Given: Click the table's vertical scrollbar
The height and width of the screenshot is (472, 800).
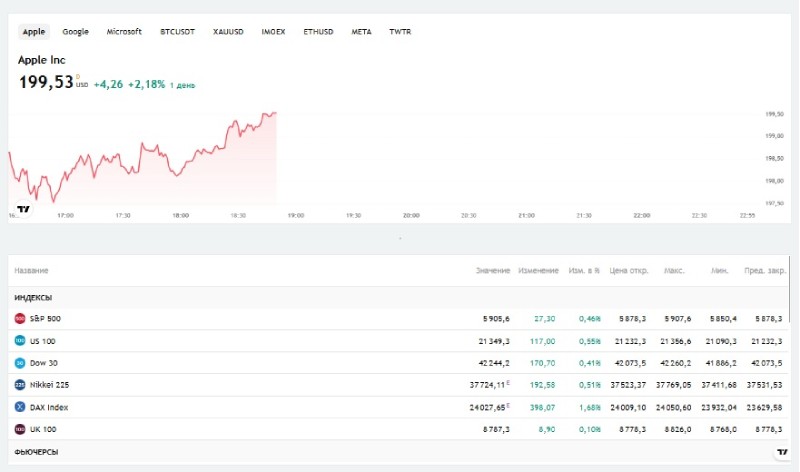Looking at the screenshot, I should (789, 289).
